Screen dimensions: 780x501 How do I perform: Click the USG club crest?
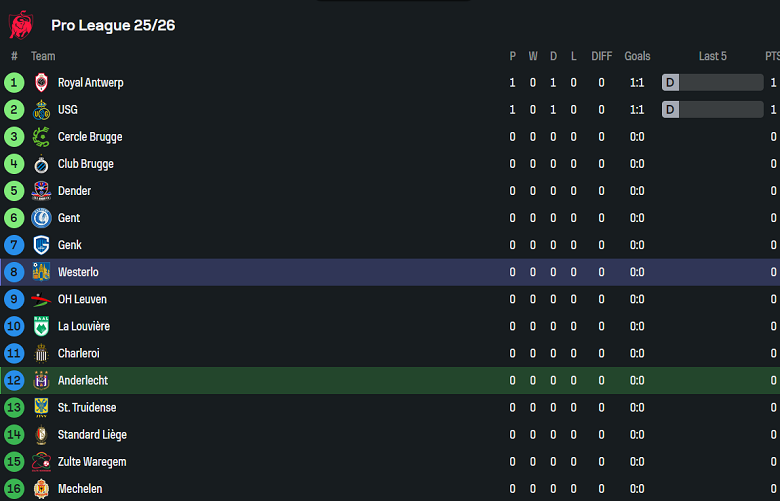tap(41, 110)
